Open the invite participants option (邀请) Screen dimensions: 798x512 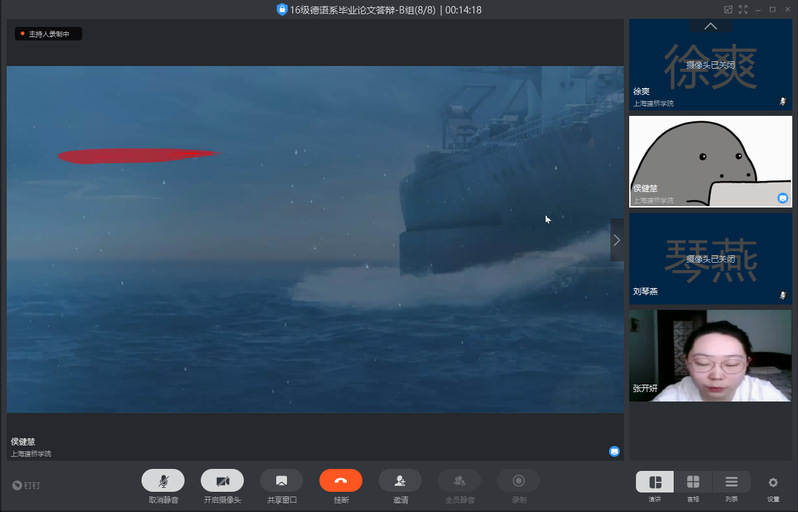400,481
